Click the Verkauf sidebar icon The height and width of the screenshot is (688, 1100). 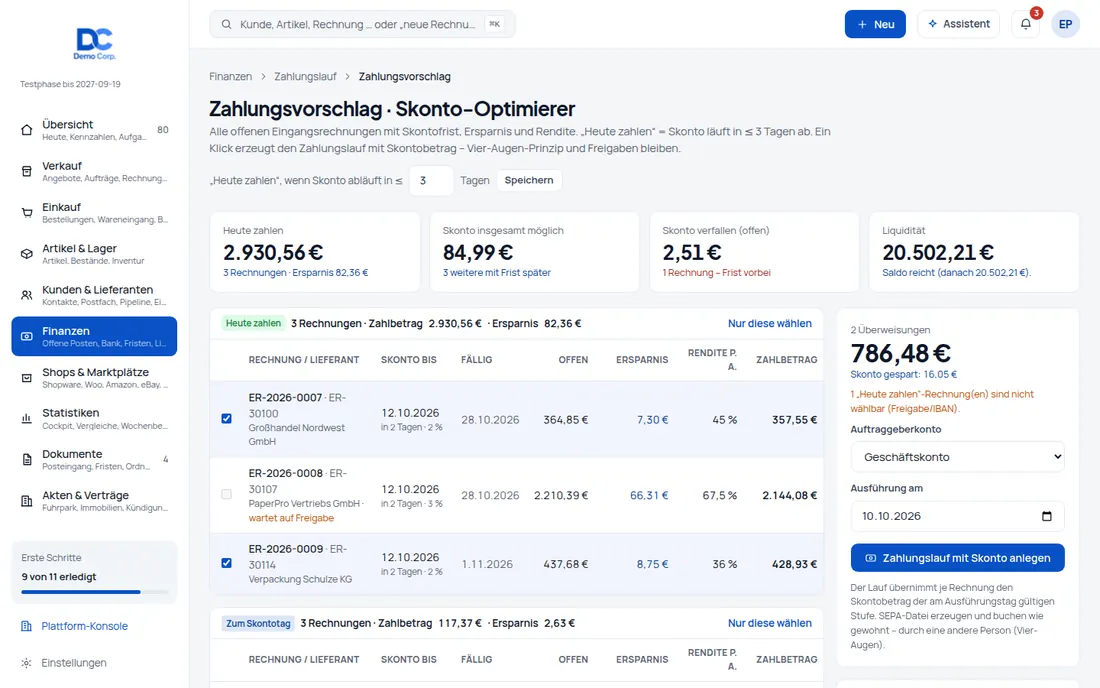[x=27, y=171]
